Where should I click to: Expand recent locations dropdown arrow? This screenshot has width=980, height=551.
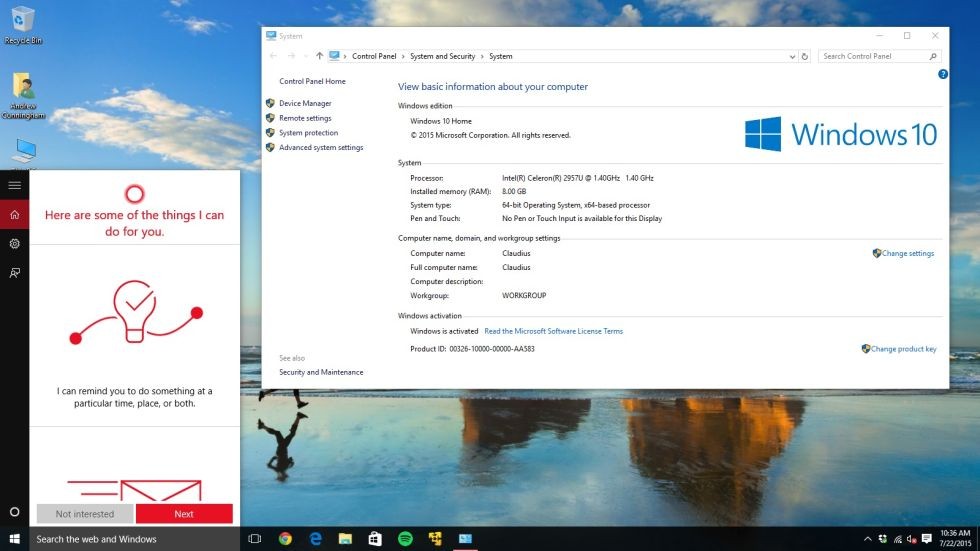tap(306, 56)
